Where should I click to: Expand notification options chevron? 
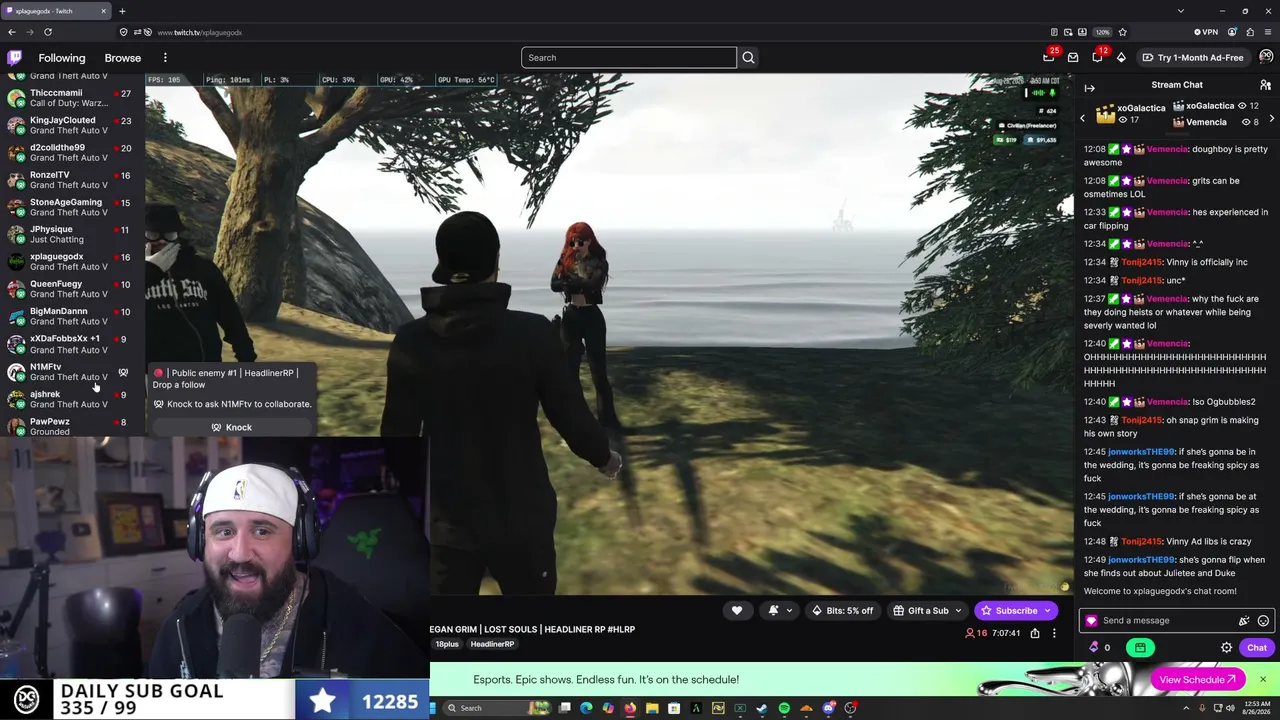[x=789, y=611]
